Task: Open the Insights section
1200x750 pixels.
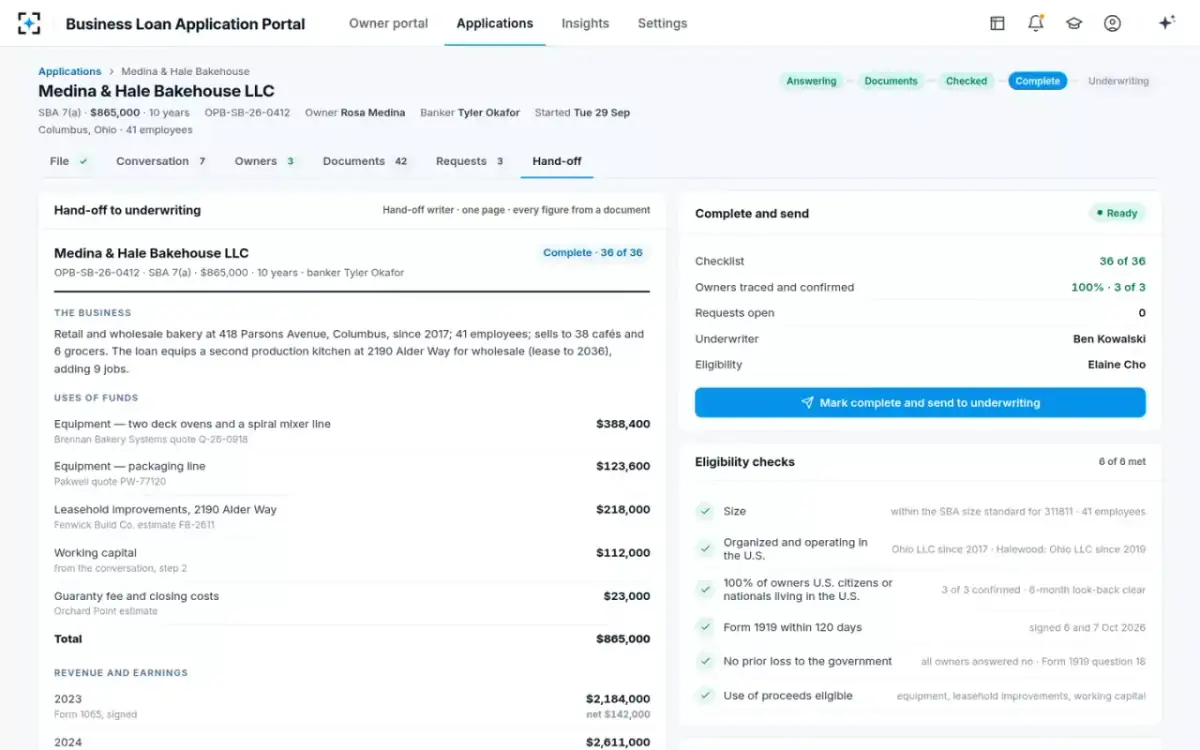Action: point(585,23)
